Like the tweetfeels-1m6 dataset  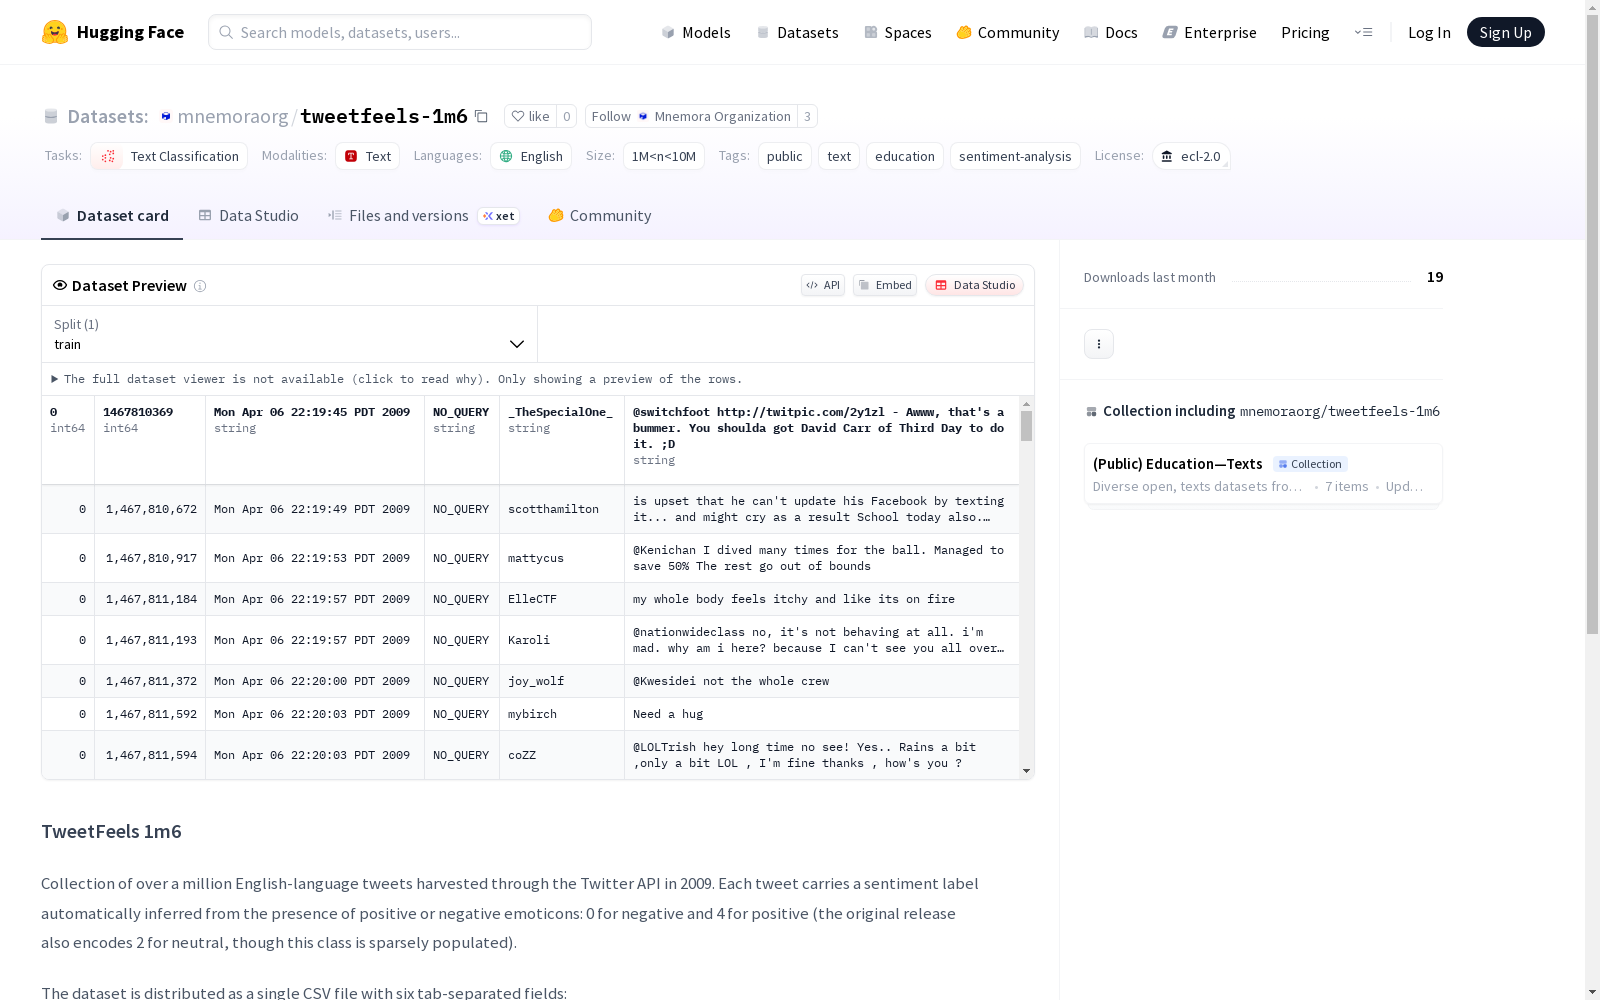(530, 116)
